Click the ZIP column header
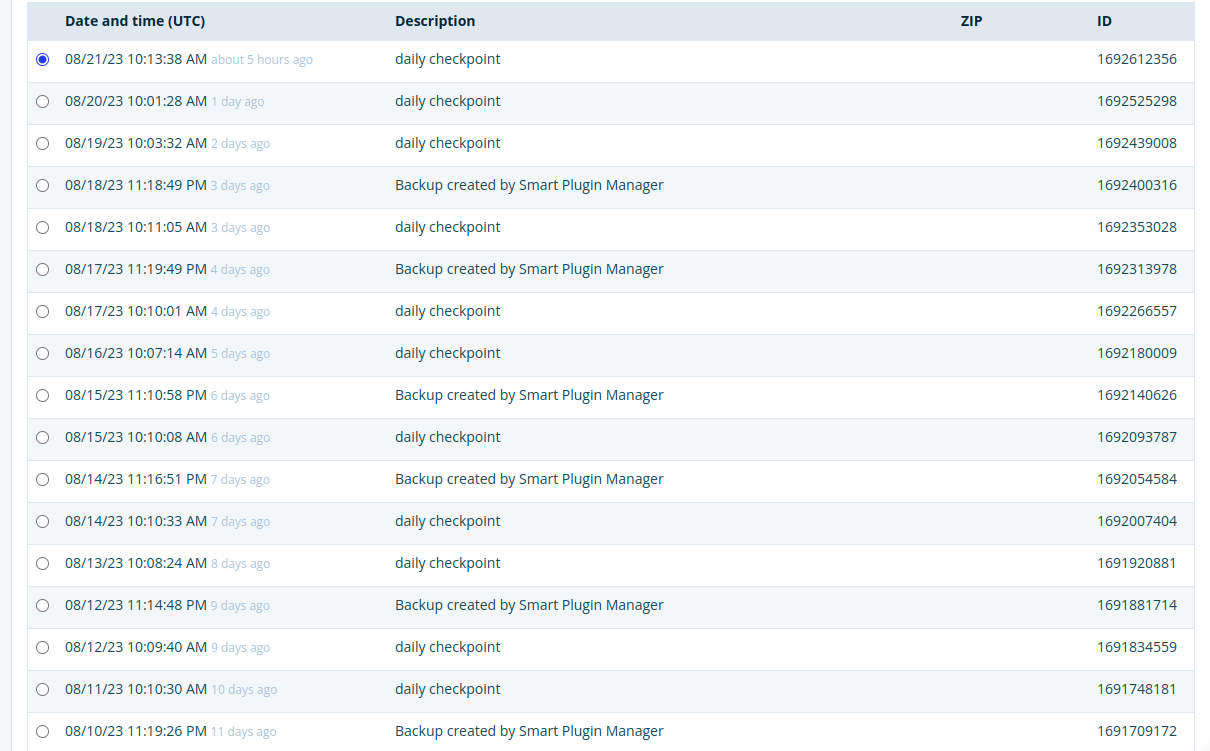This screenshot has height=751, width=1210. click(x=971, y=21)
